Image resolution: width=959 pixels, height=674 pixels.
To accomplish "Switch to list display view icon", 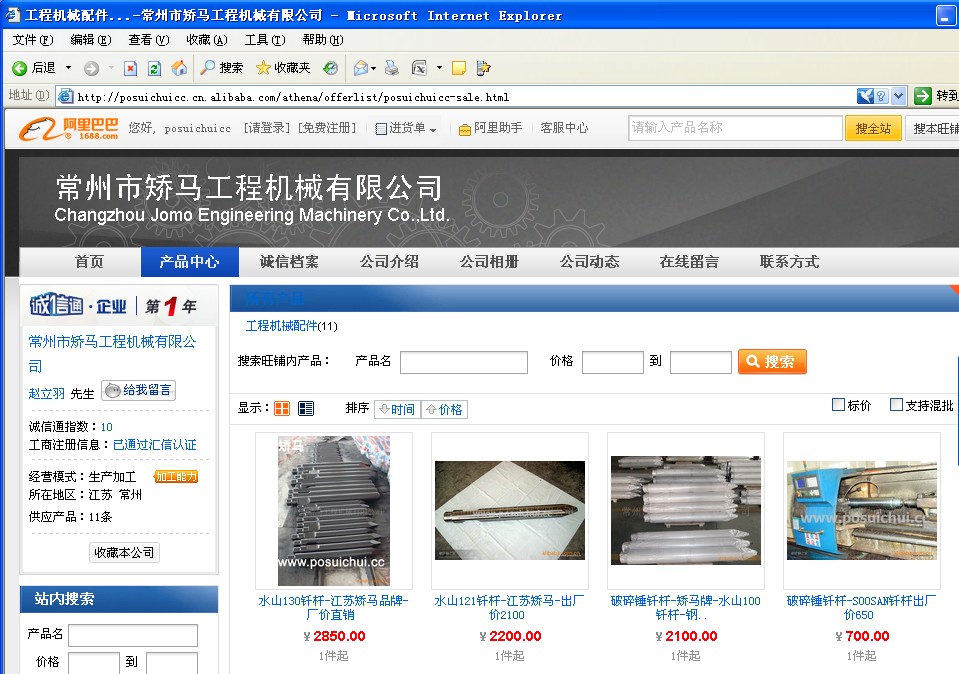I will [306, 409].
